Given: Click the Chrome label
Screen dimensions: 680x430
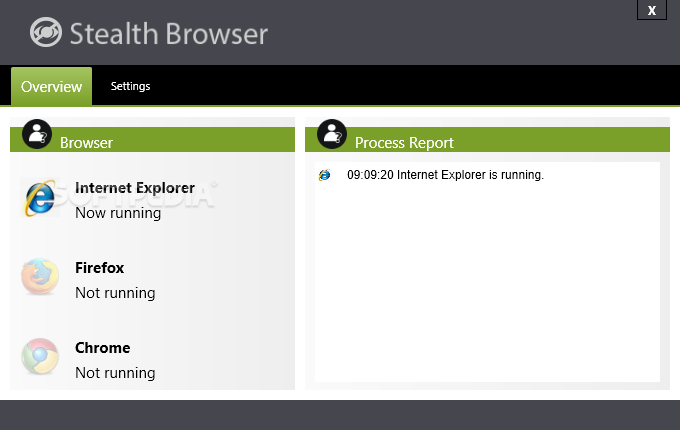Looking at the screenshot, I should pos(102,348).
